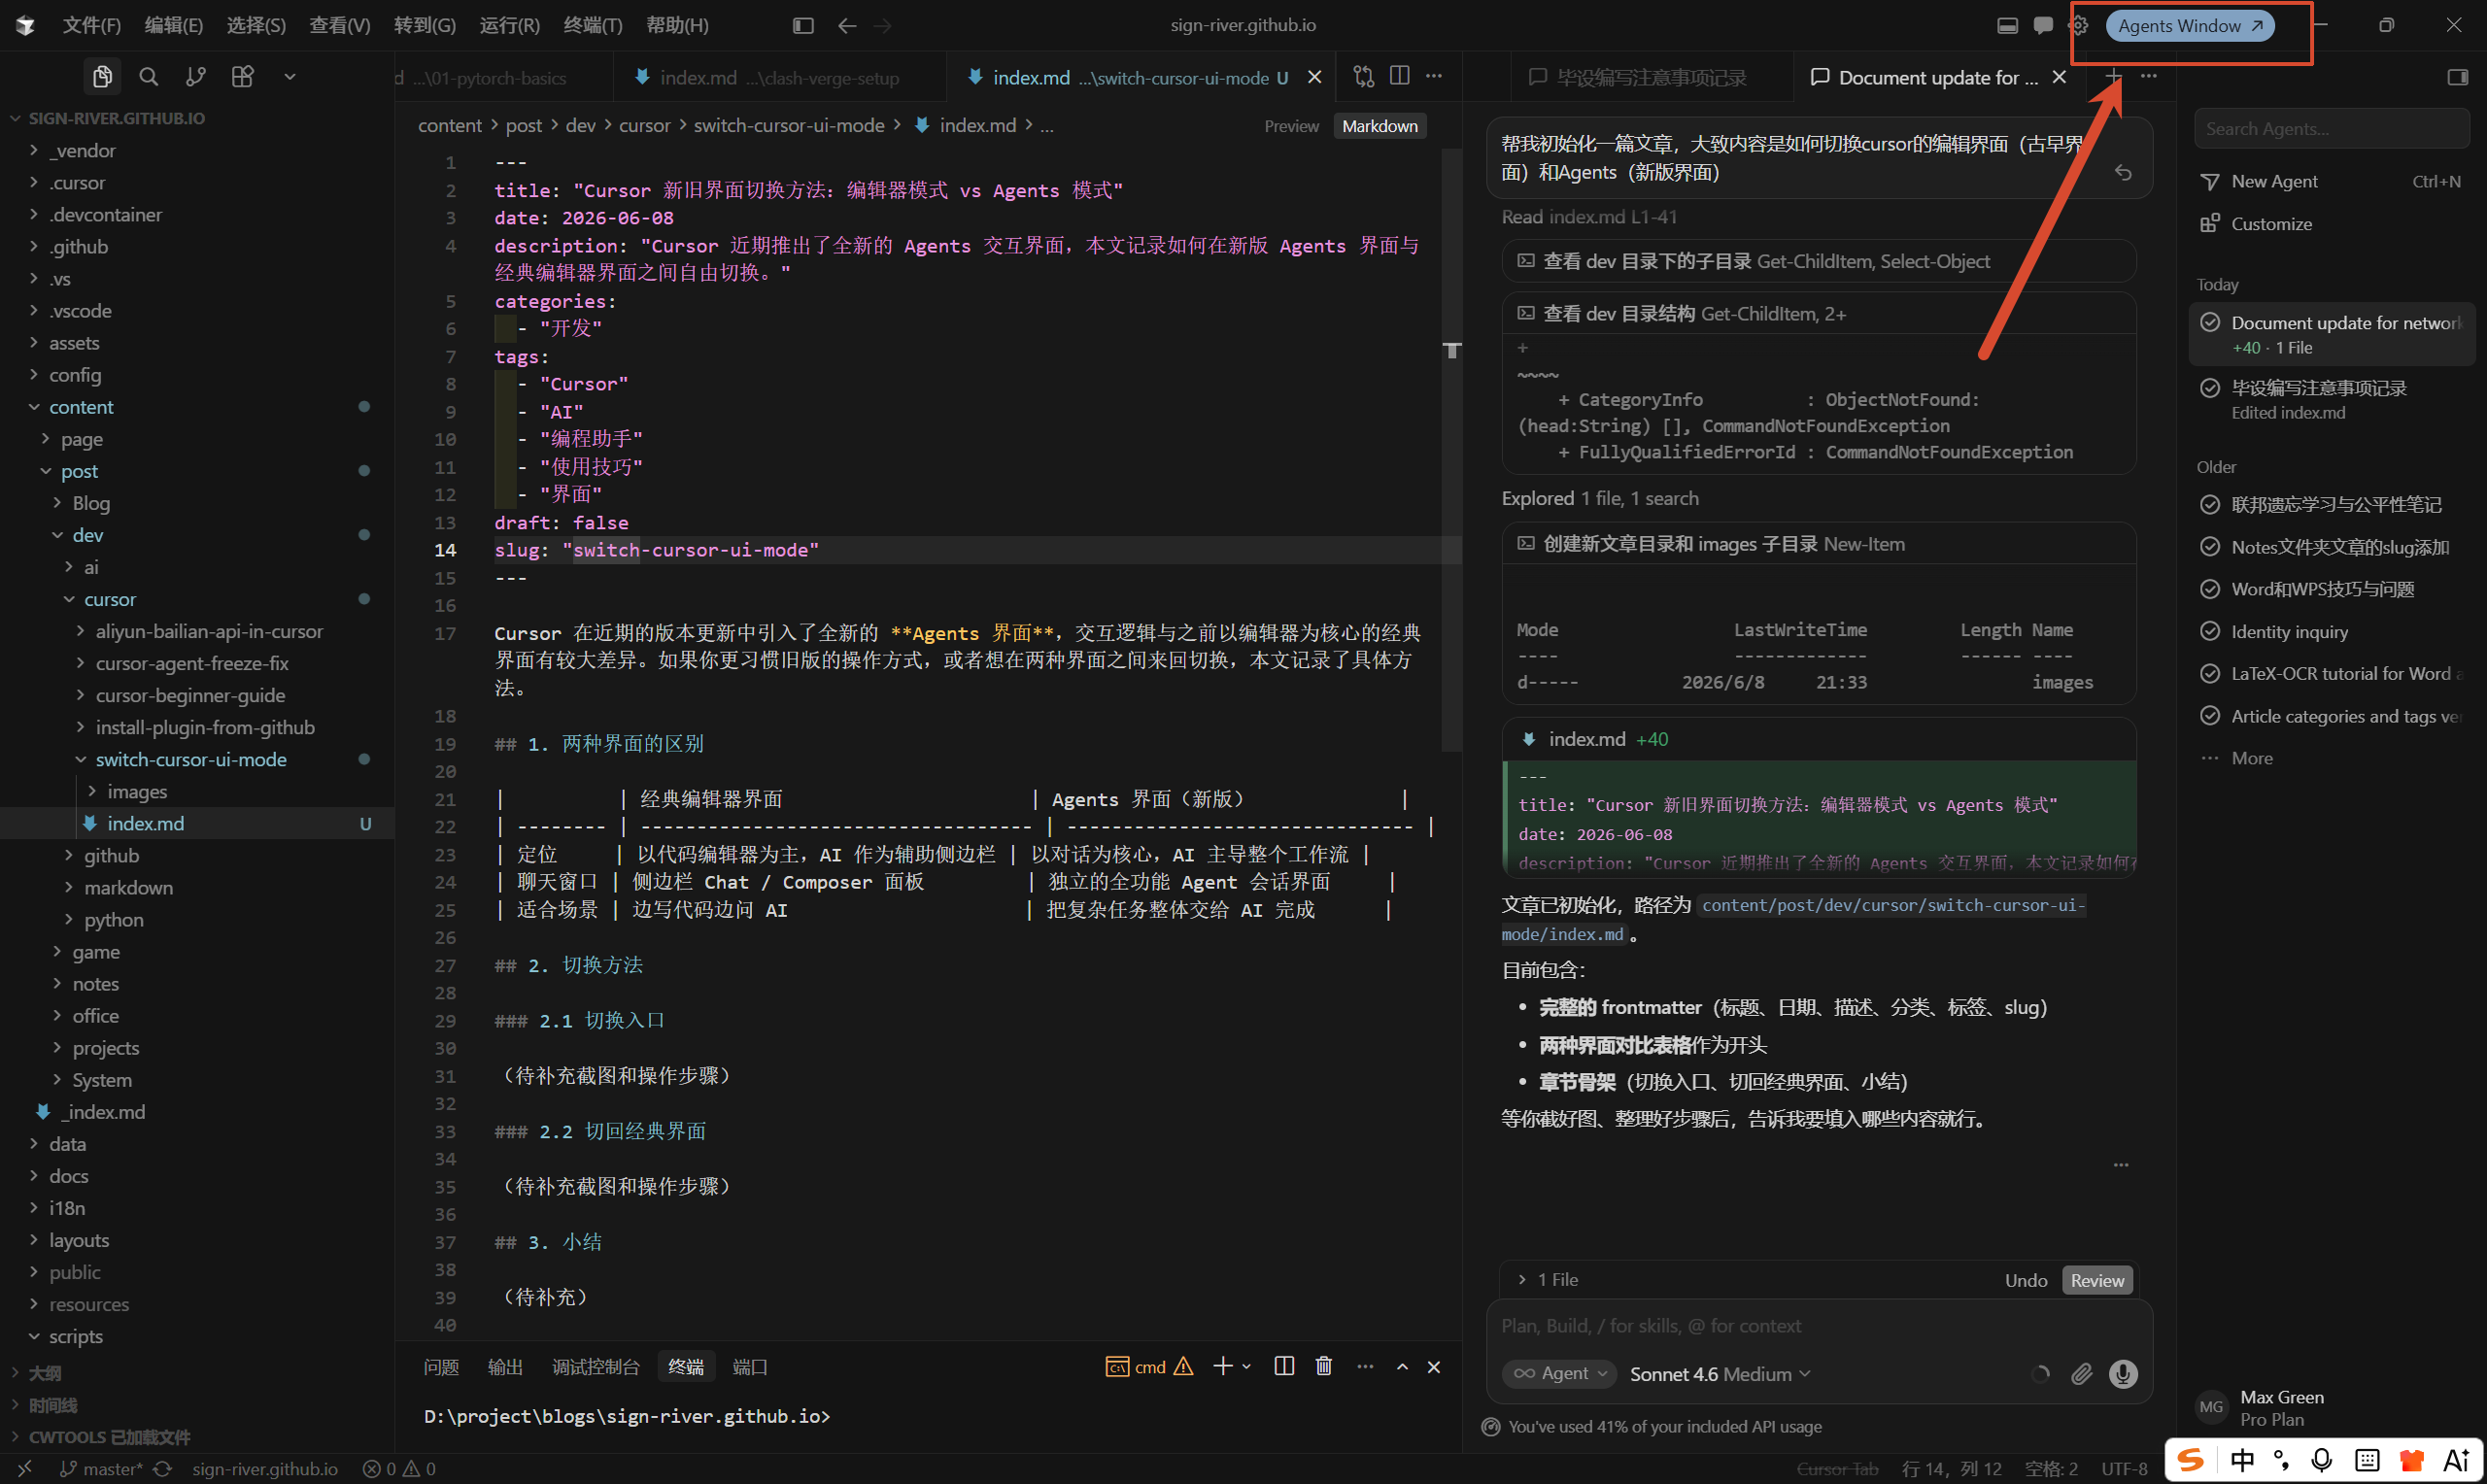Expand the hidden activity views chevron
The image size is (2487, 1484).
pos(290,77)
